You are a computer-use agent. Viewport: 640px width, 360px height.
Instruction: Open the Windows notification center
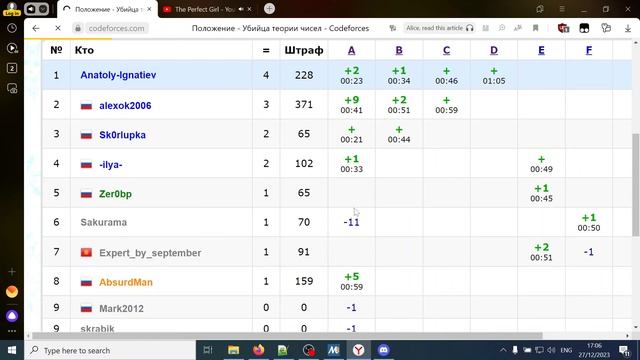624,350
